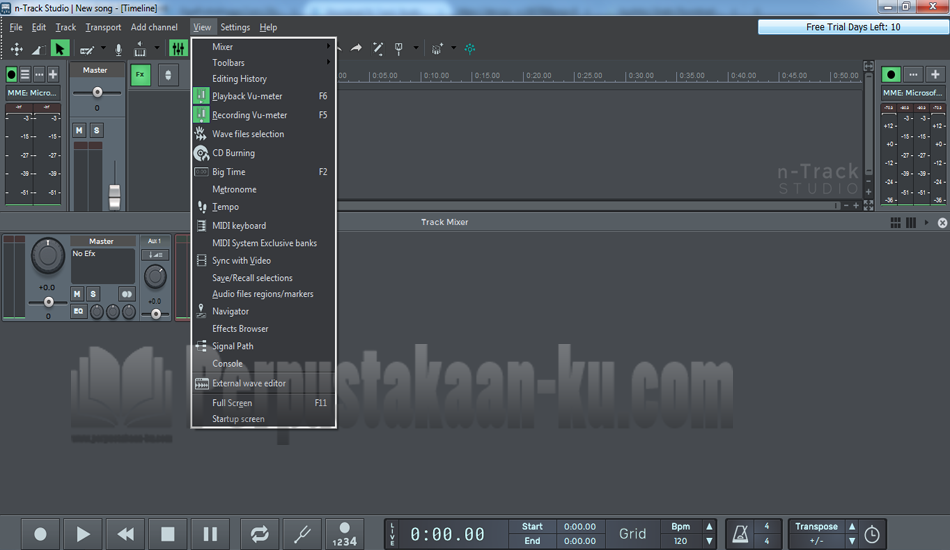Open the File menu
The image size is (950, 550).
tap(16, 27)
